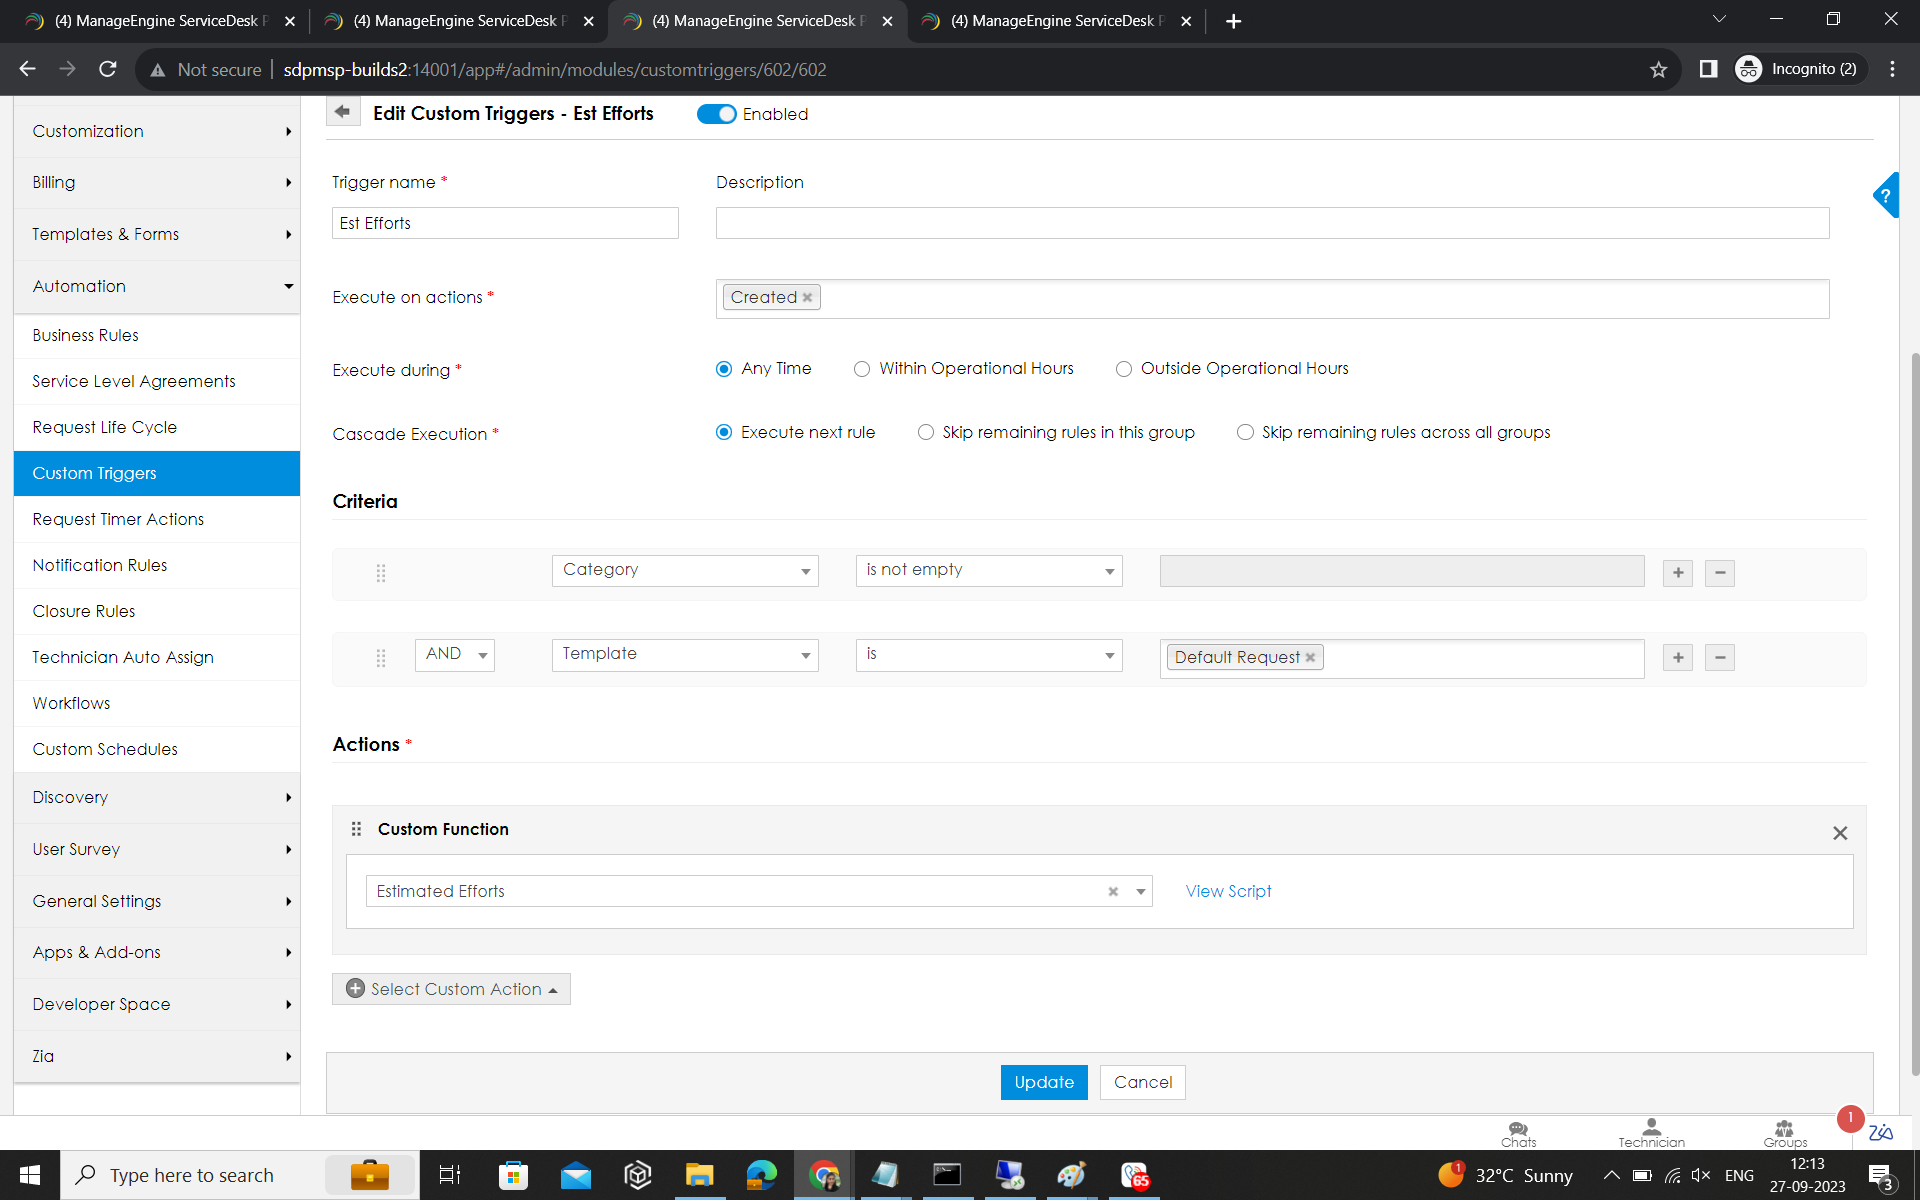The width and height of the screenshot is (1920, 1200).
Task: Select Within Operational Hours radio
Action: 862,369
